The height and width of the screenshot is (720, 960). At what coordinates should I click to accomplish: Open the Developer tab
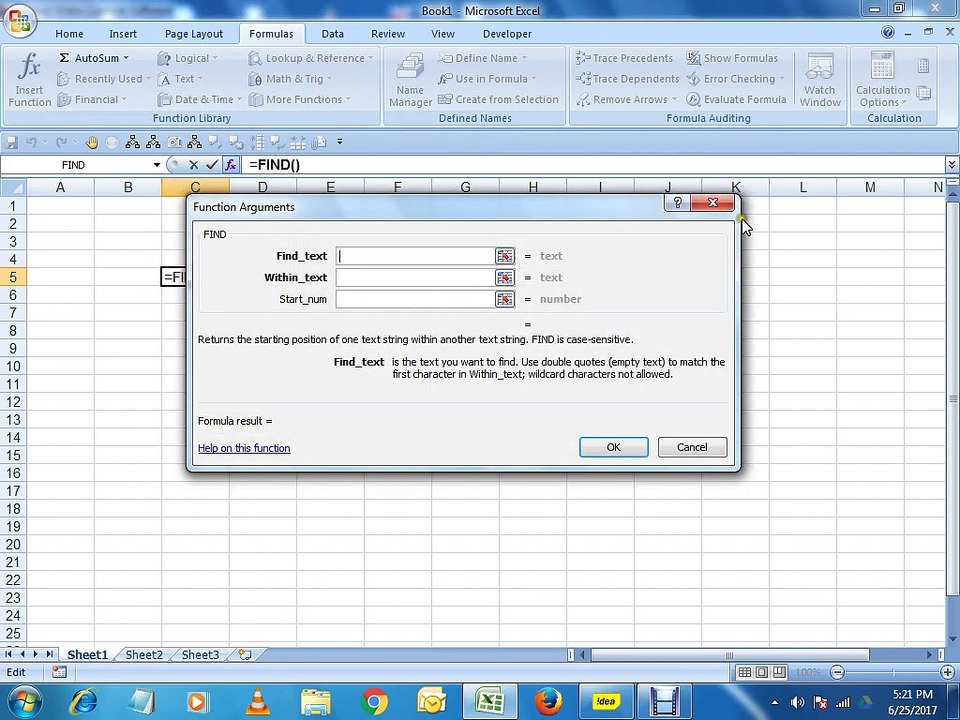coord(507,34)
